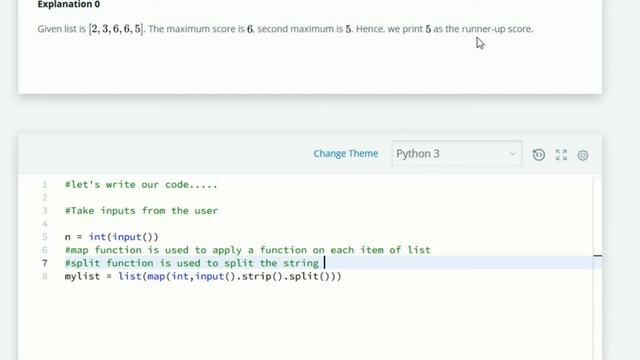This screenshot has width=640, height=360.
Task: Click the '#map function is used' comment line
Action: click(247, 250)
